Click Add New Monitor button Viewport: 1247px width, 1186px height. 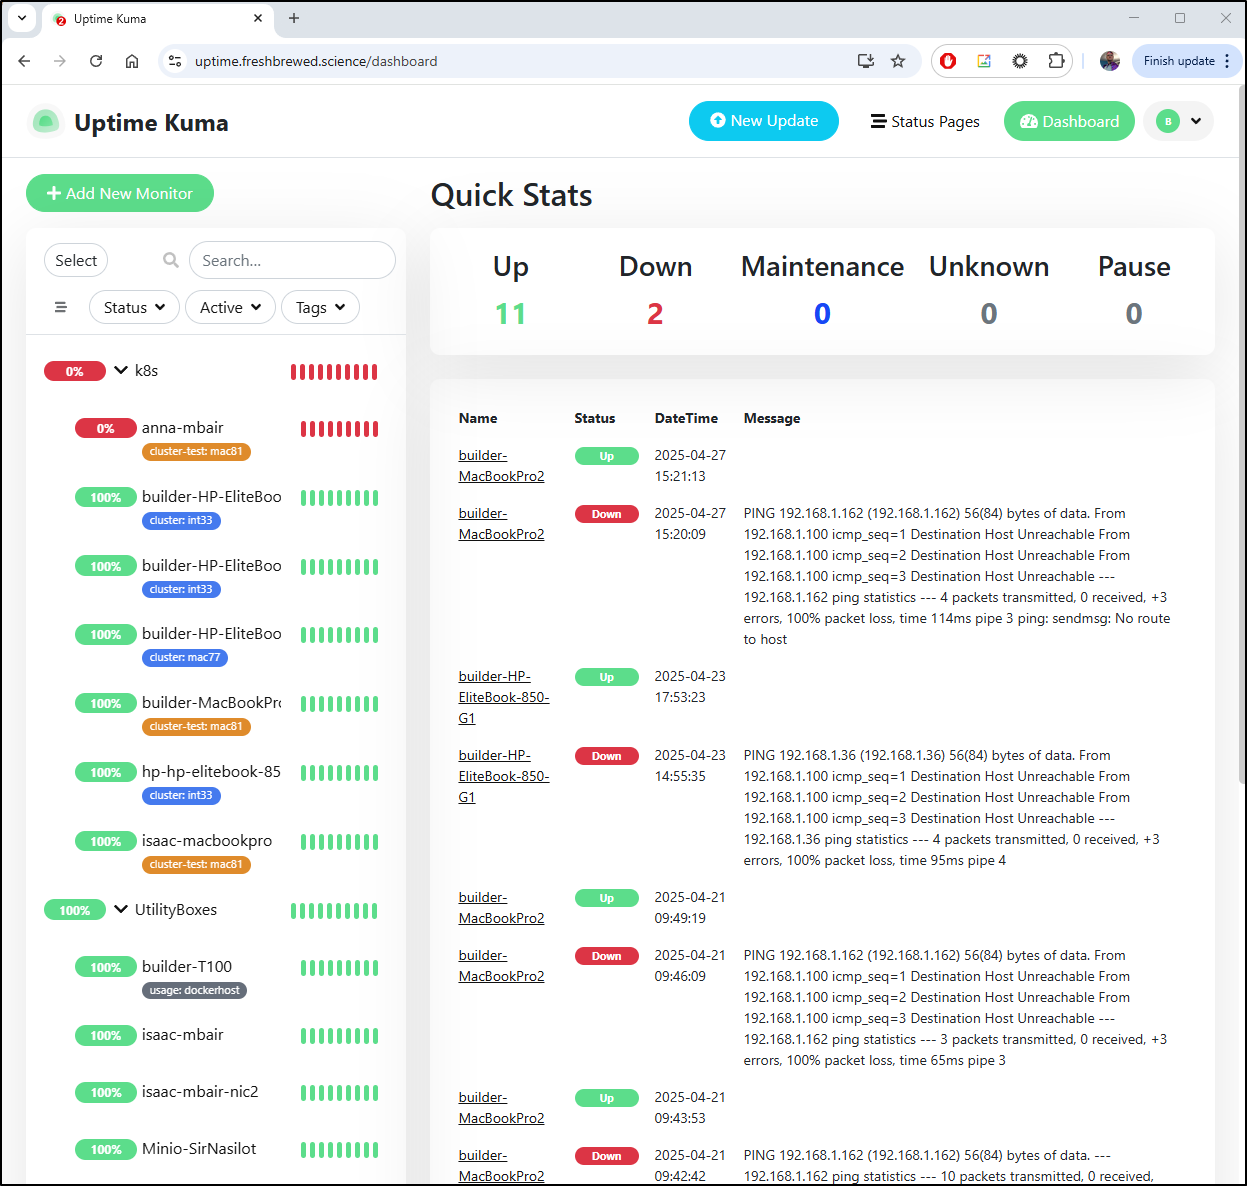pos(120,193)
